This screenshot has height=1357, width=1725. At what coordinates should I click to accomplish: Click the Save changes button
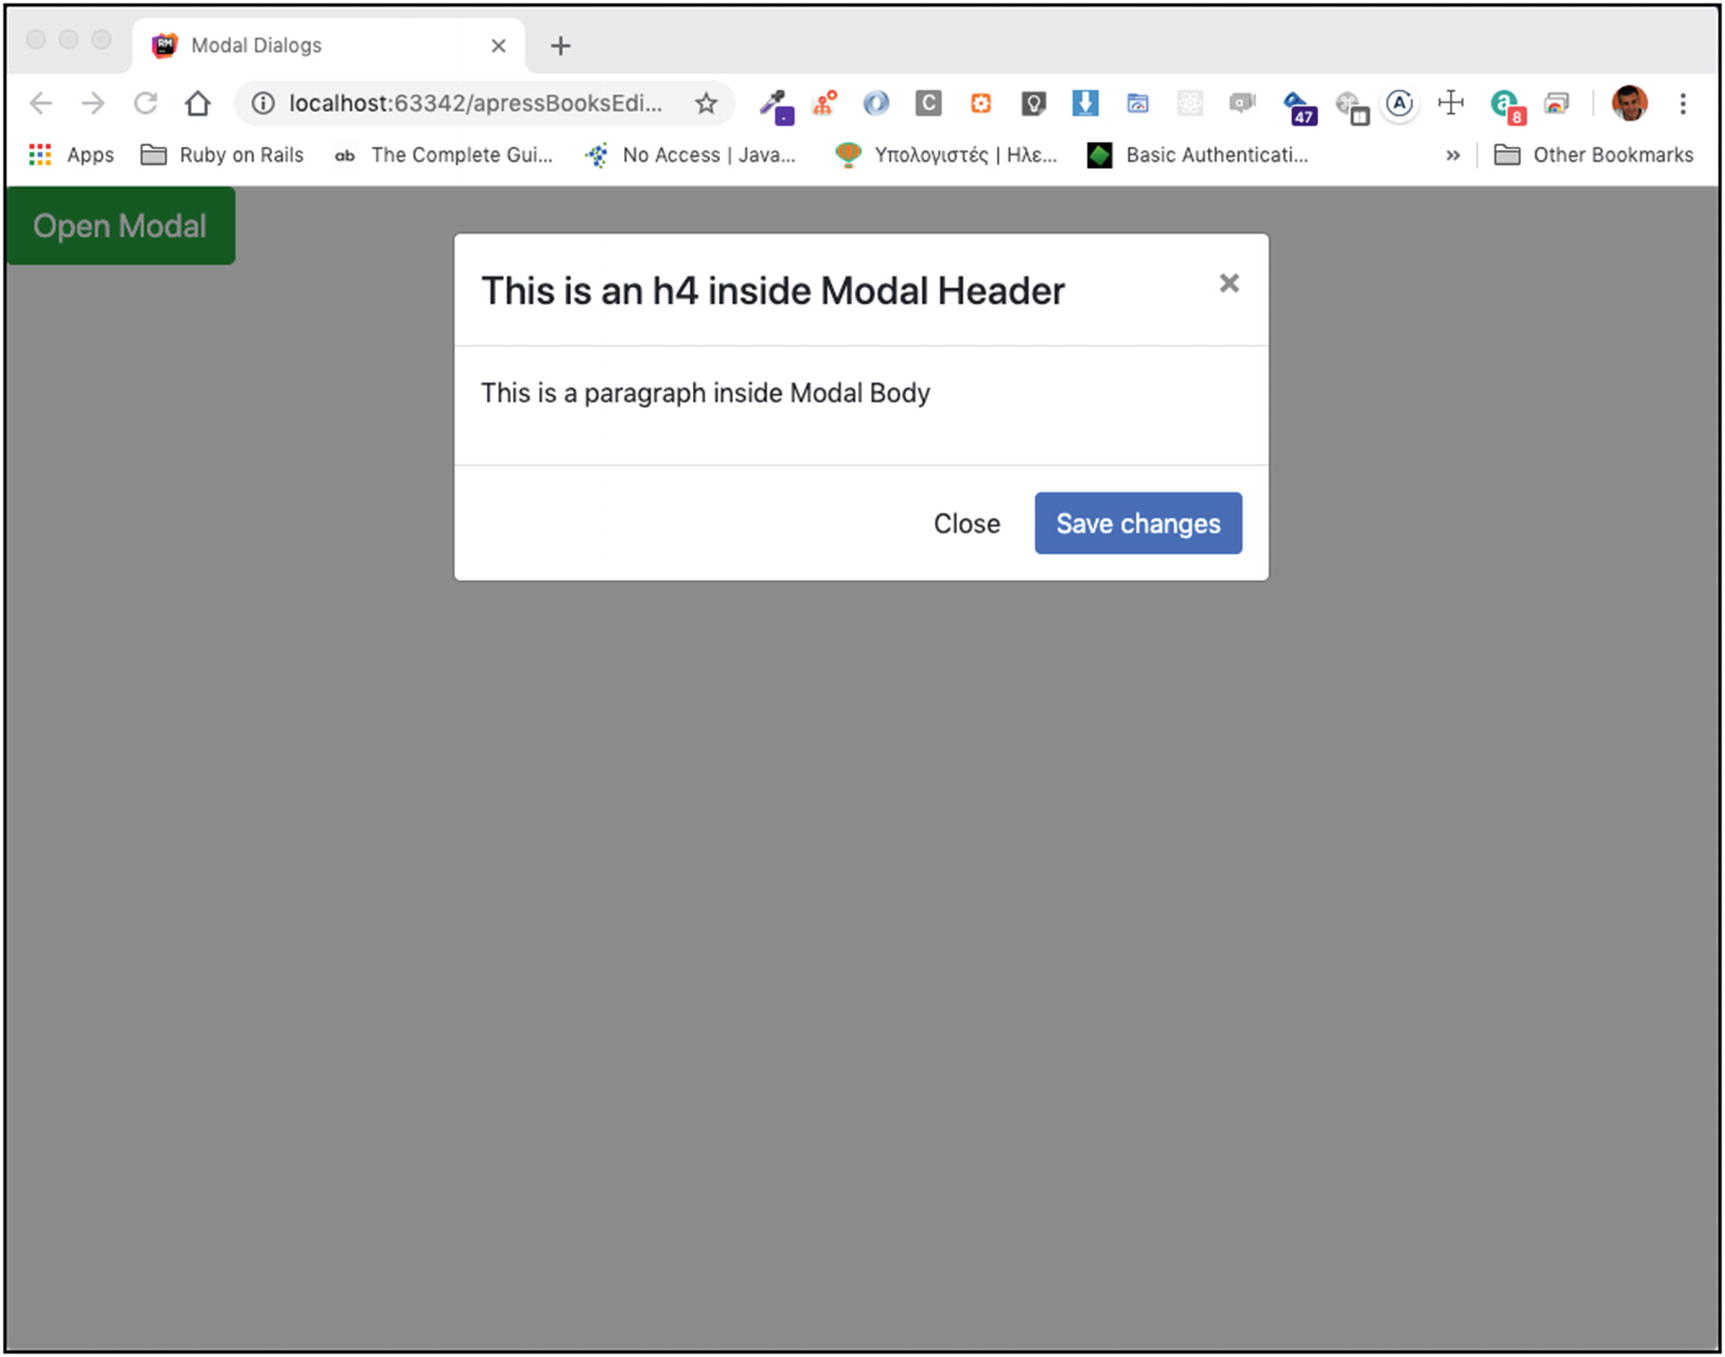click(x=1138, y=523)
